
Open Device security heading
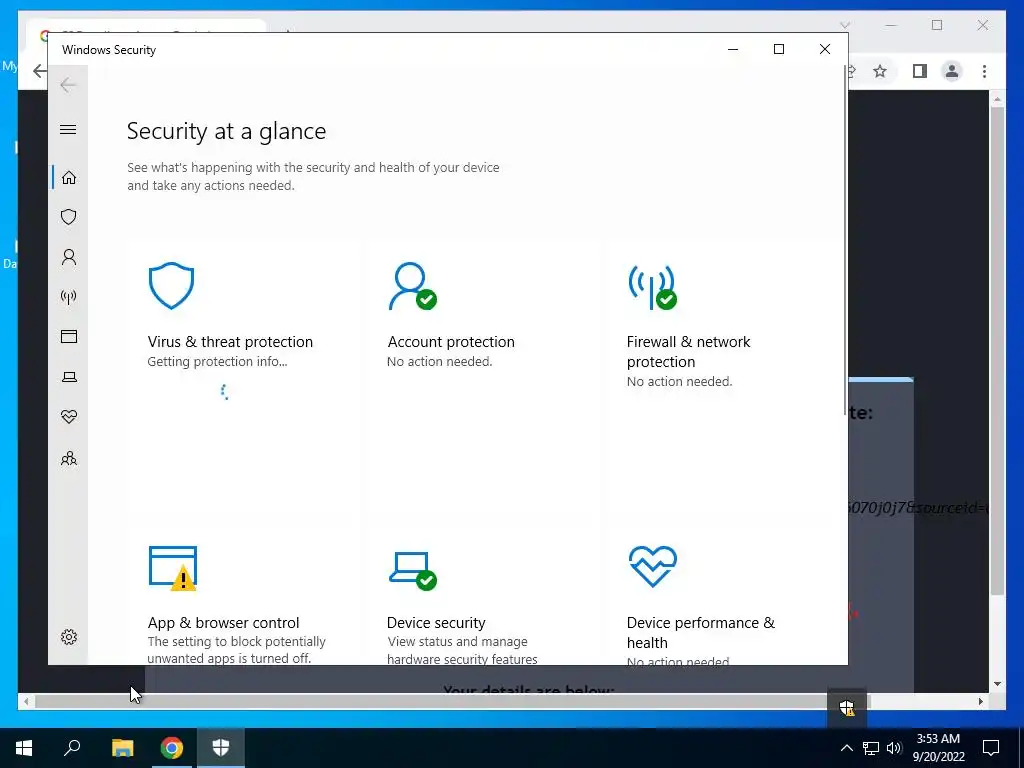click(x=436, y=622)
